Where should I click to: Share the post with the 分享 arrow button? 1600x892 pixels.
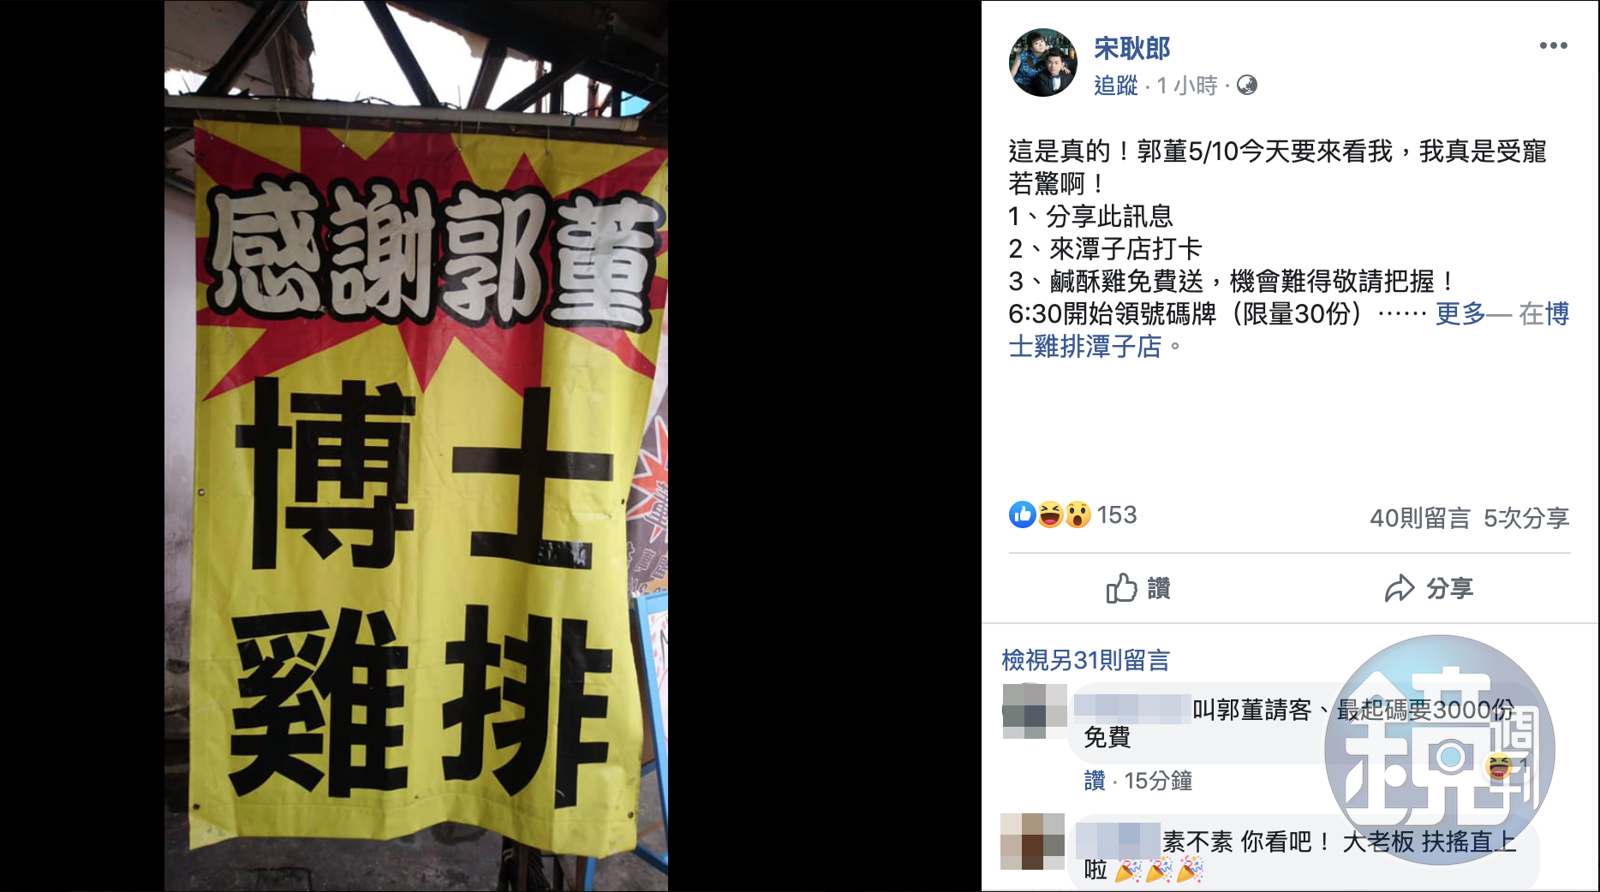pyautogui.click(x=1428, y=588)
